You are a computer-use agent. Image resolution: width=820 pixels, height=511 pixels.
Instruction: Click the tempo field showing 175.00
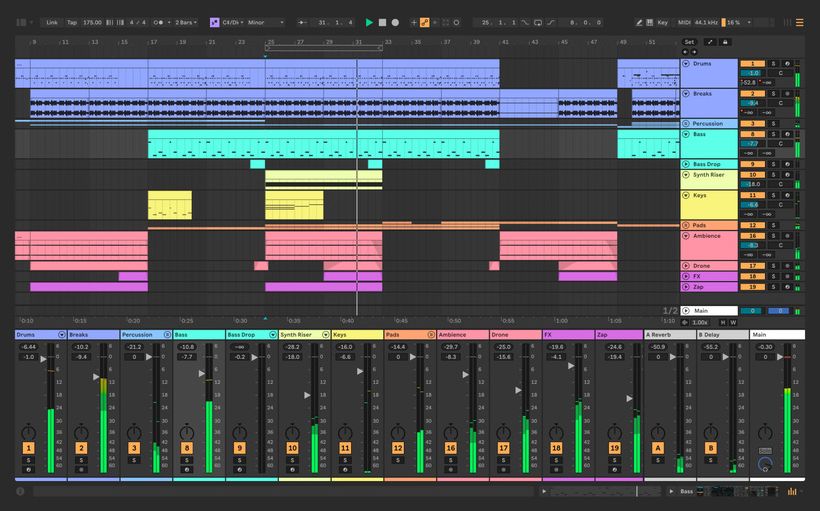92,22
